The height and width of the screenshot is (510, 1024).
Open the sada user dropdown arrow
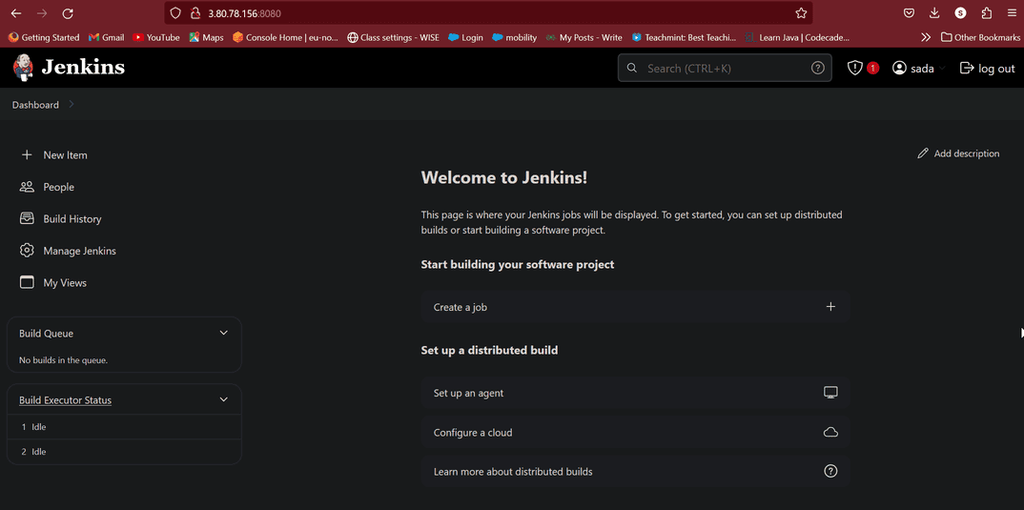[942, 69]
